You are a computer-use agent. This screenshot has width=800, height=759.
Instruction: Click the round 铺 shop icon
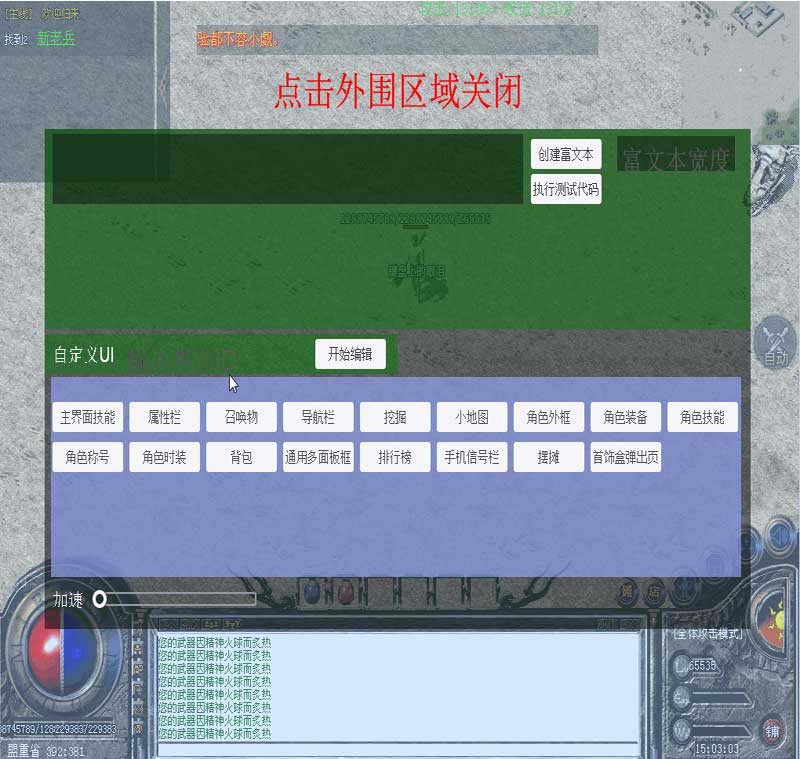[x=773, y=729]
